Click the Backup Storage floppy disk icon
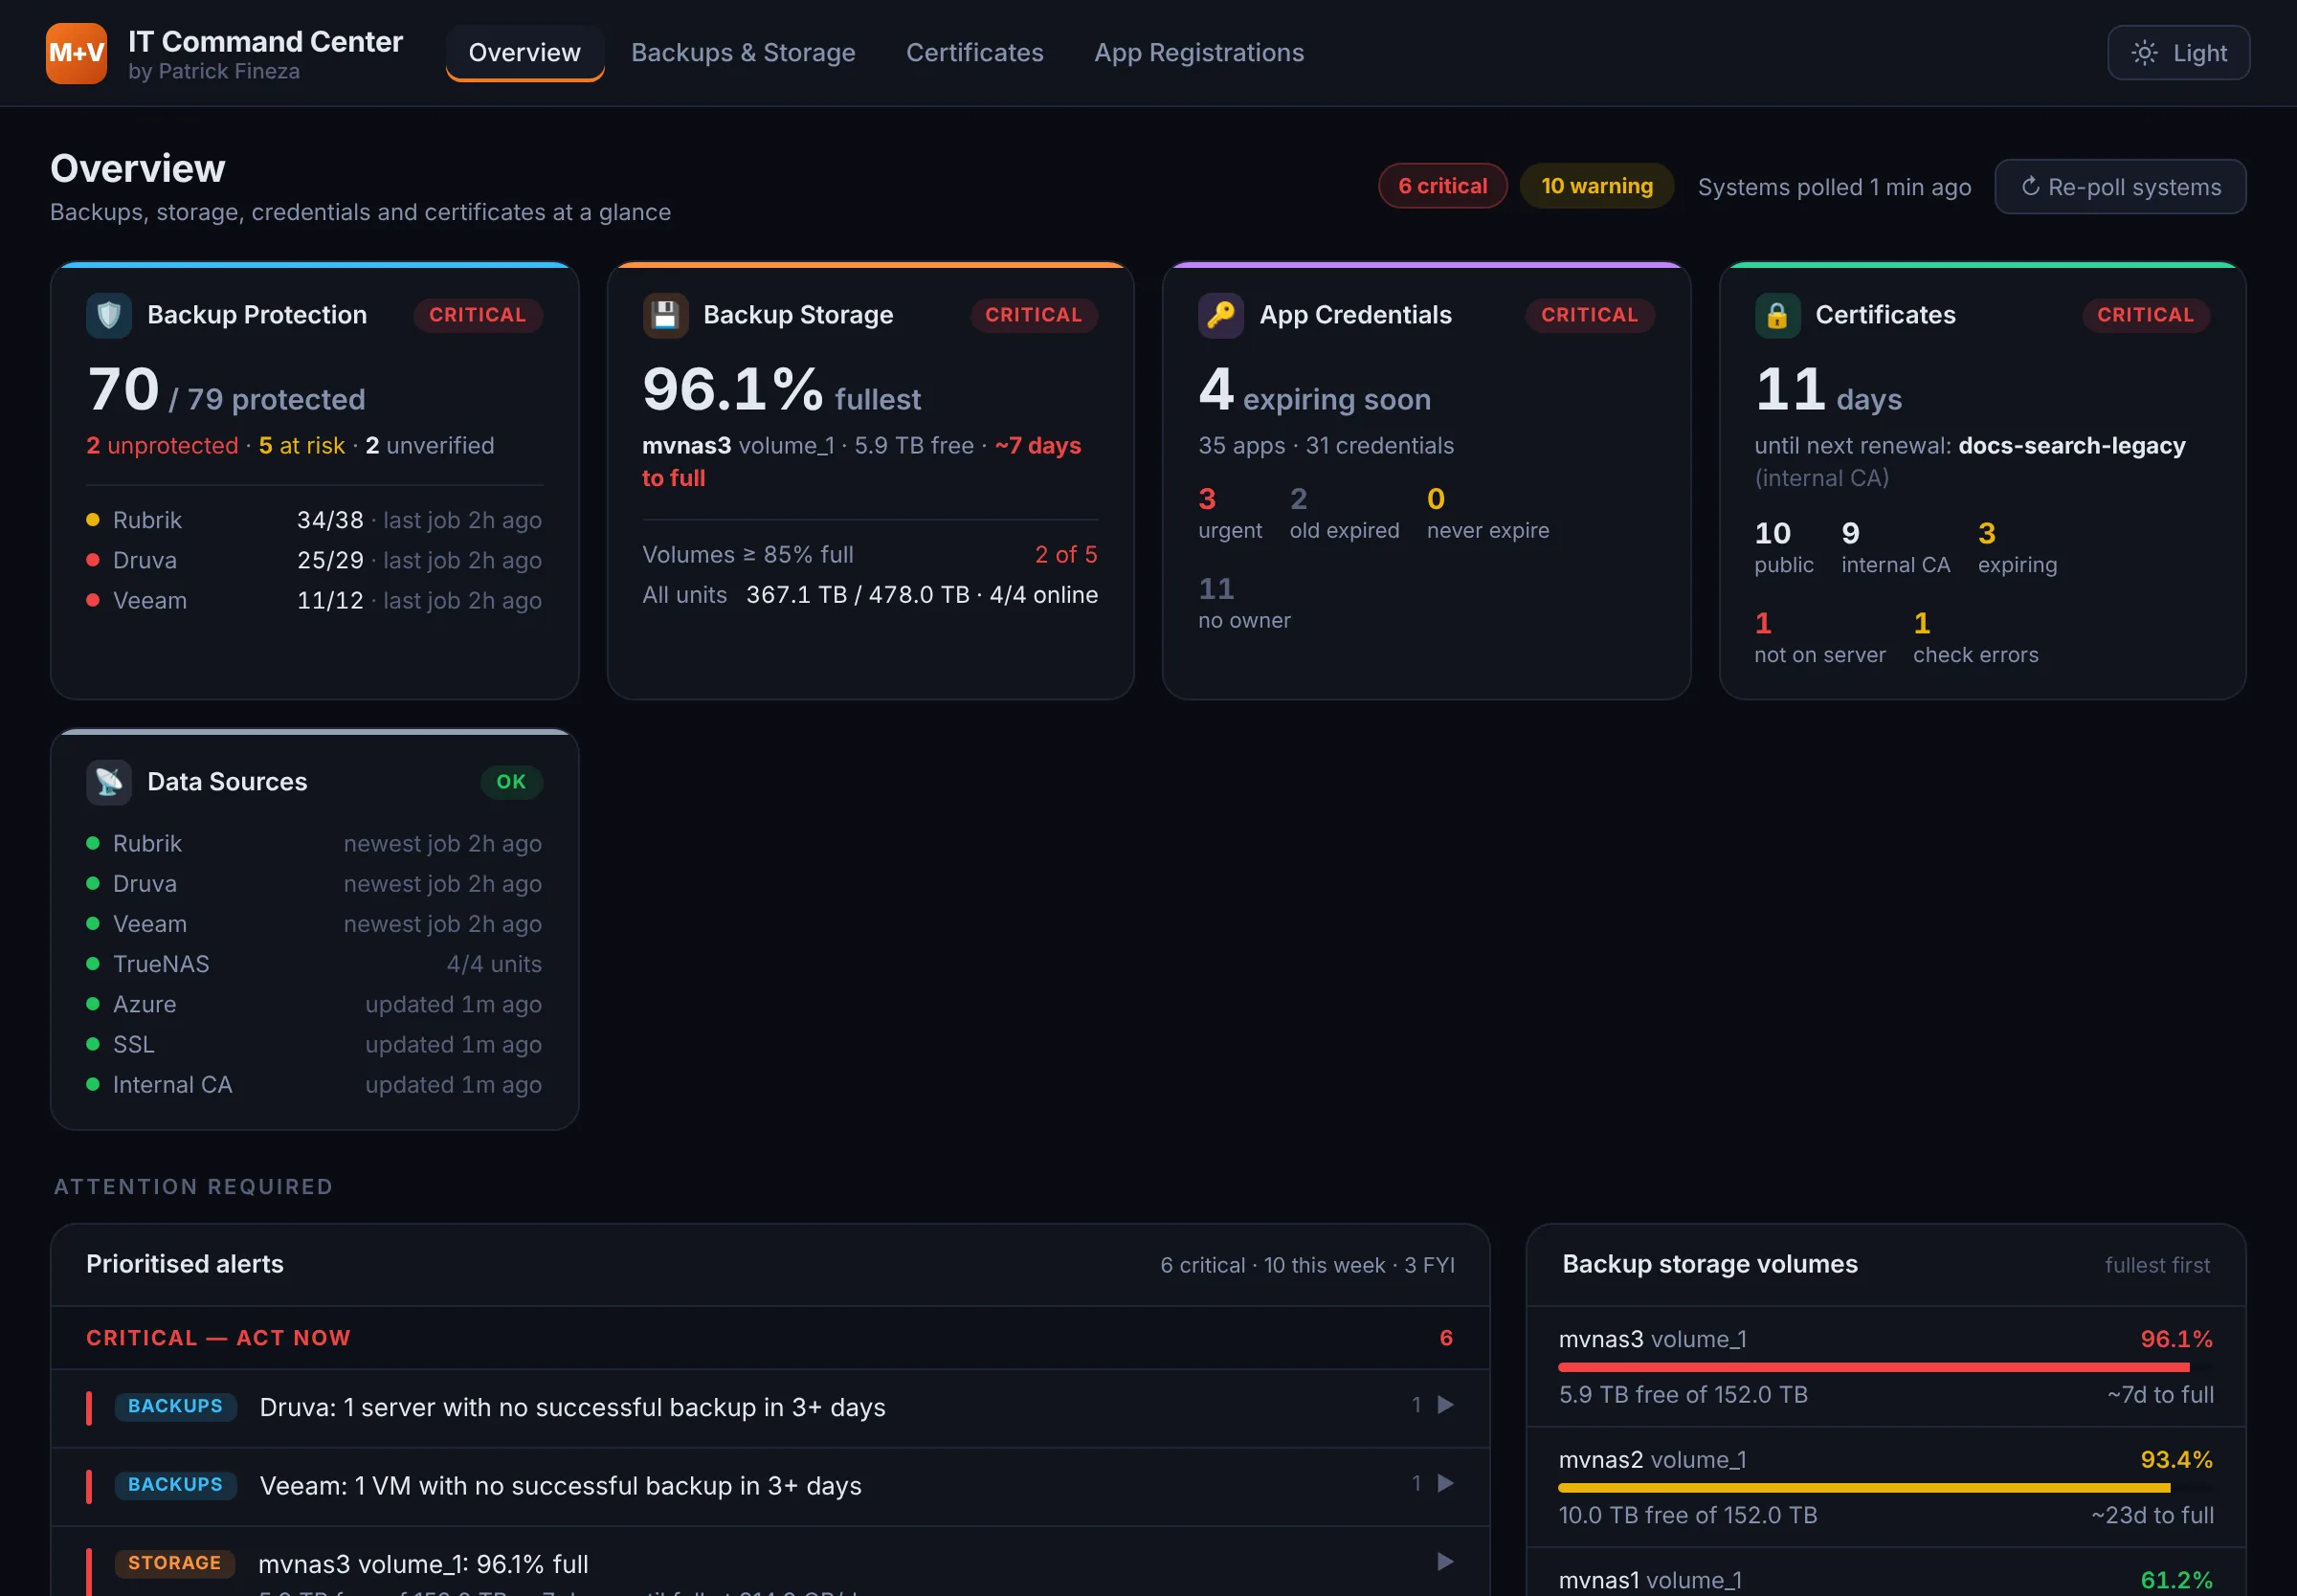Image resolution: width=2297 pixels, height=1596 pixels. (x=665, y=316)
